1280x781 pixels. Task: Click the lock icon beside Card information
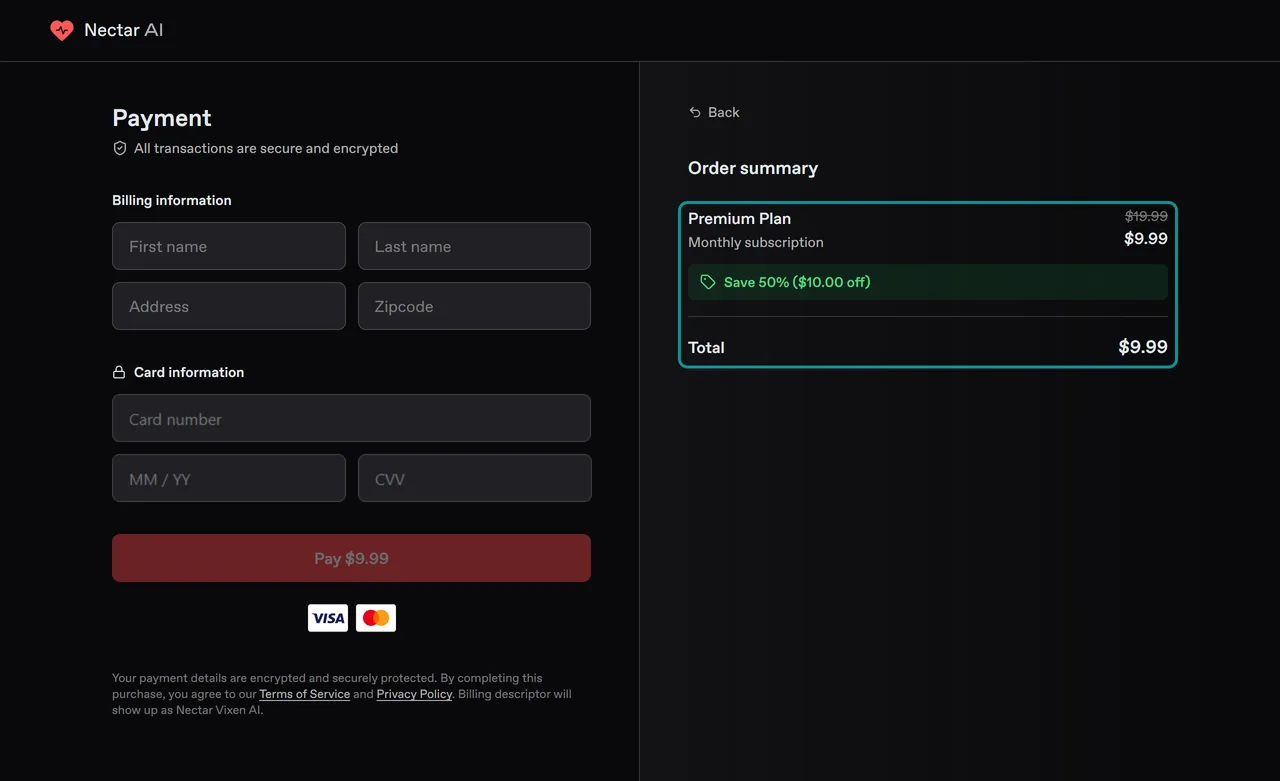(x=119, y=372)
